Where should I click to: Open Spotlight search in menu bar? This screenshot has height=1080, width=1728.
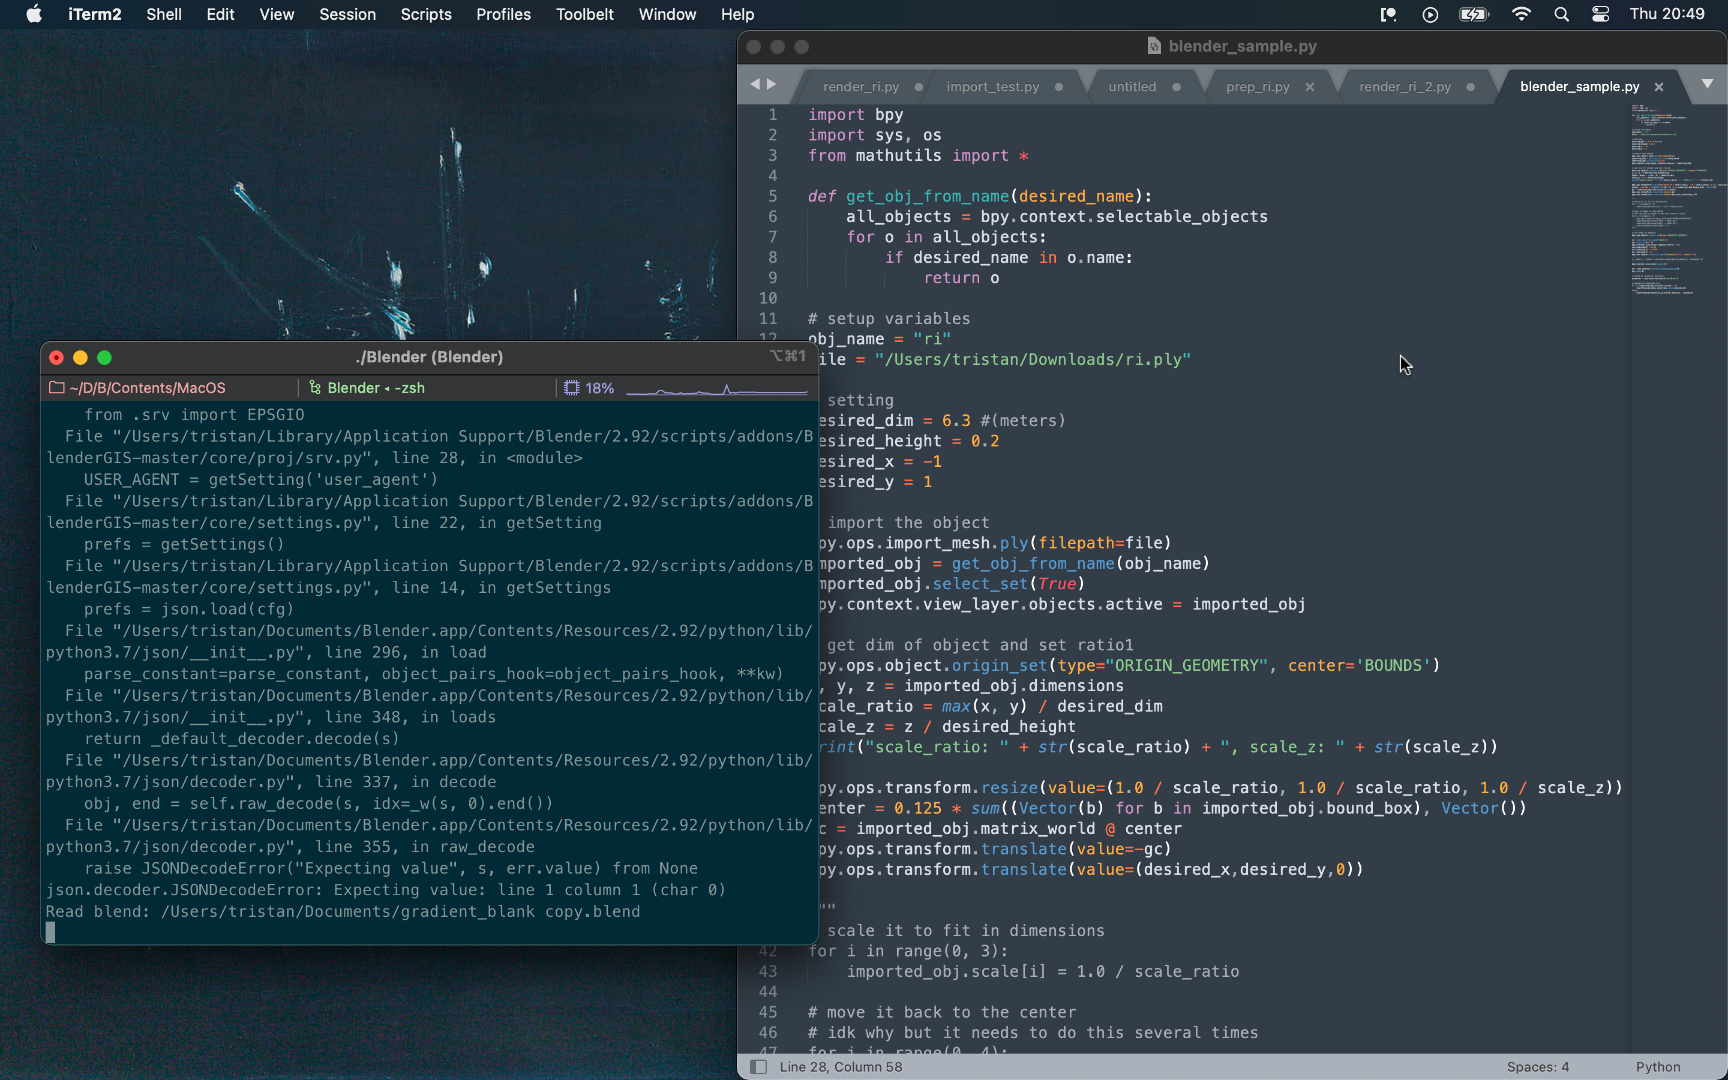point(1561,14)
